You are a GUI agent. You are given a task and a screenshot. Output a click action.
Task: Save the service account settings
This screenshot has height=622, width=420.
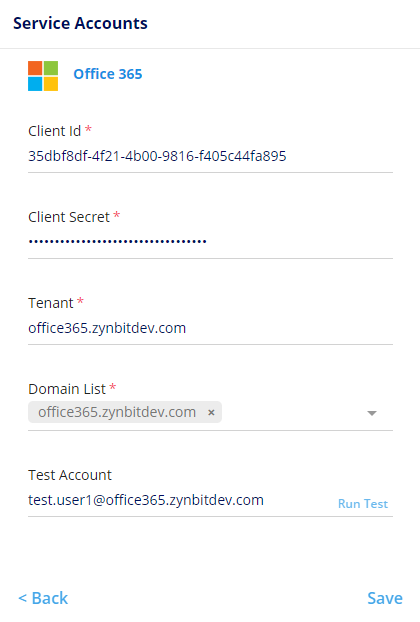click(x=385, y=598)
